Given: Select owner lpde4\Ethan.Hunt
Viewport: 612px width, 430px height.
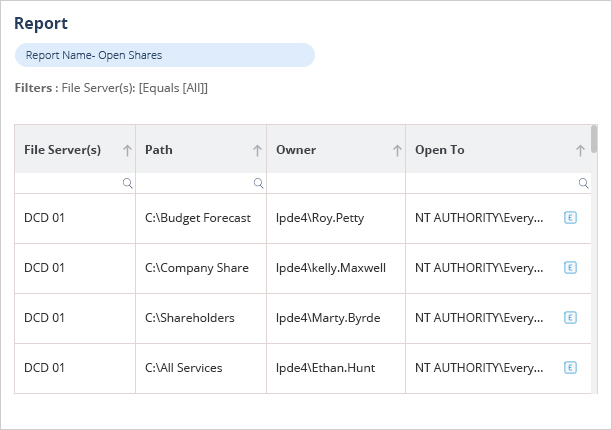Looking at the screenshot, I should click(x=326, y=368).
